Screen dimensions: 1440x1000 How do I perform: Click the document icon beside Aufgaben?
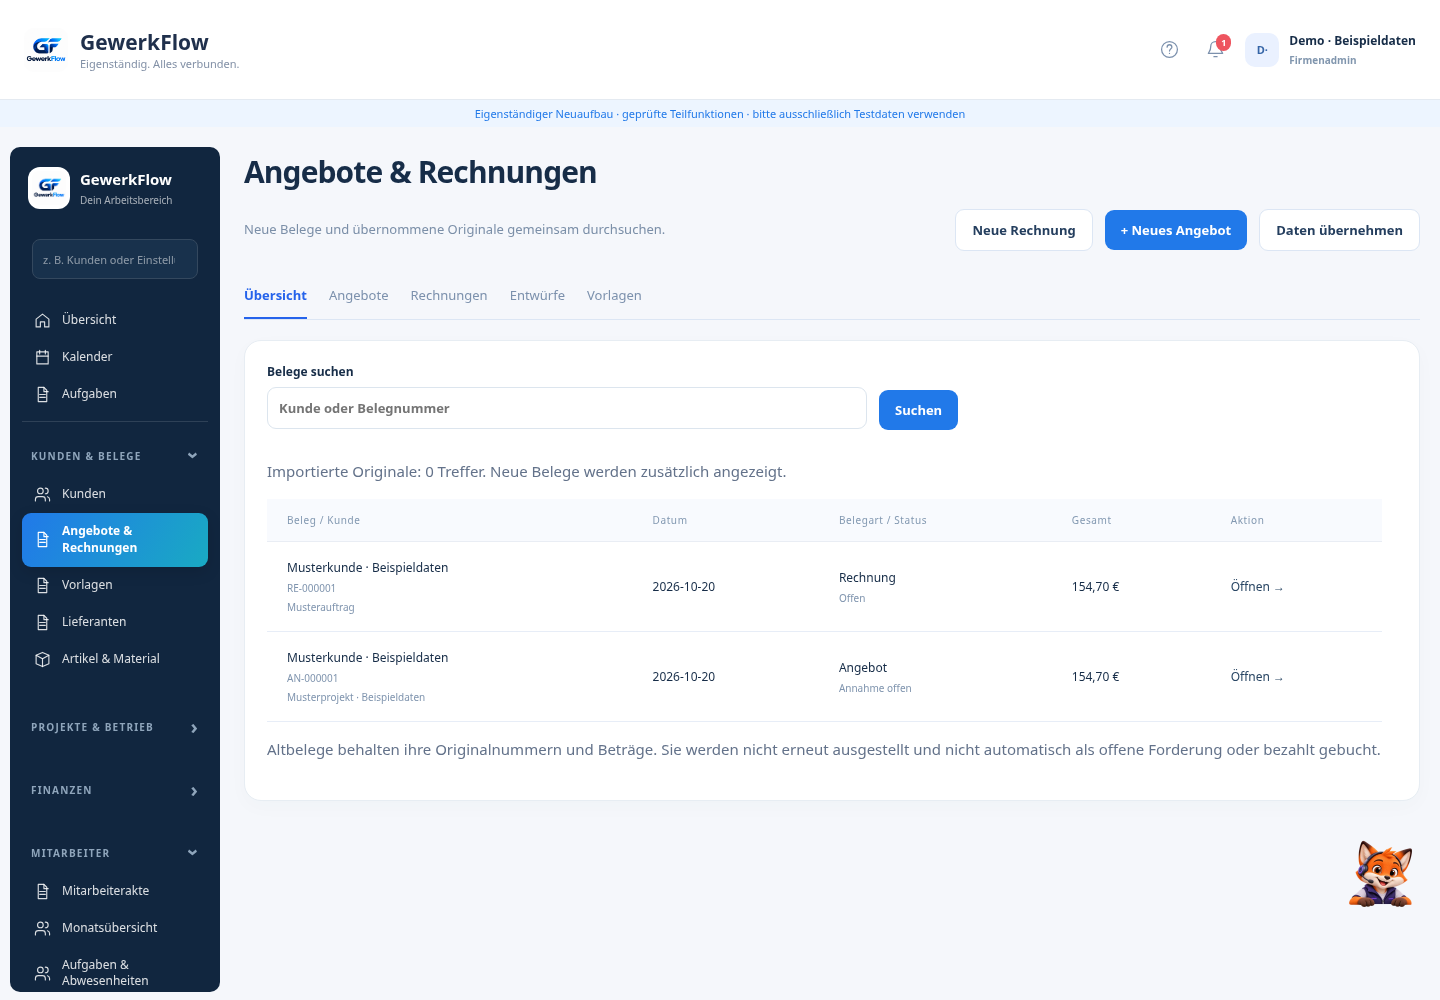click(42, 394)
